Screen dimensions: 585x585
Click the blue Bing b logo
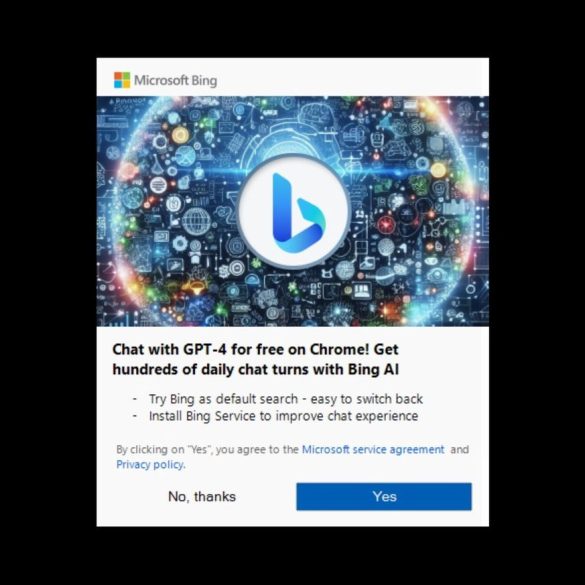(298, 213)
